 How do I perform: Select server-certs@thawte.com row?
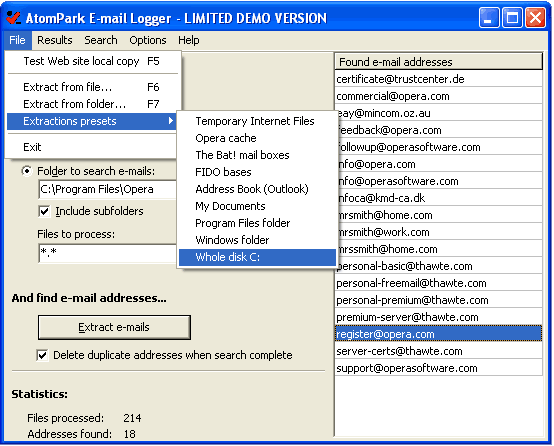pyautogui.click(x=438, y=351)
